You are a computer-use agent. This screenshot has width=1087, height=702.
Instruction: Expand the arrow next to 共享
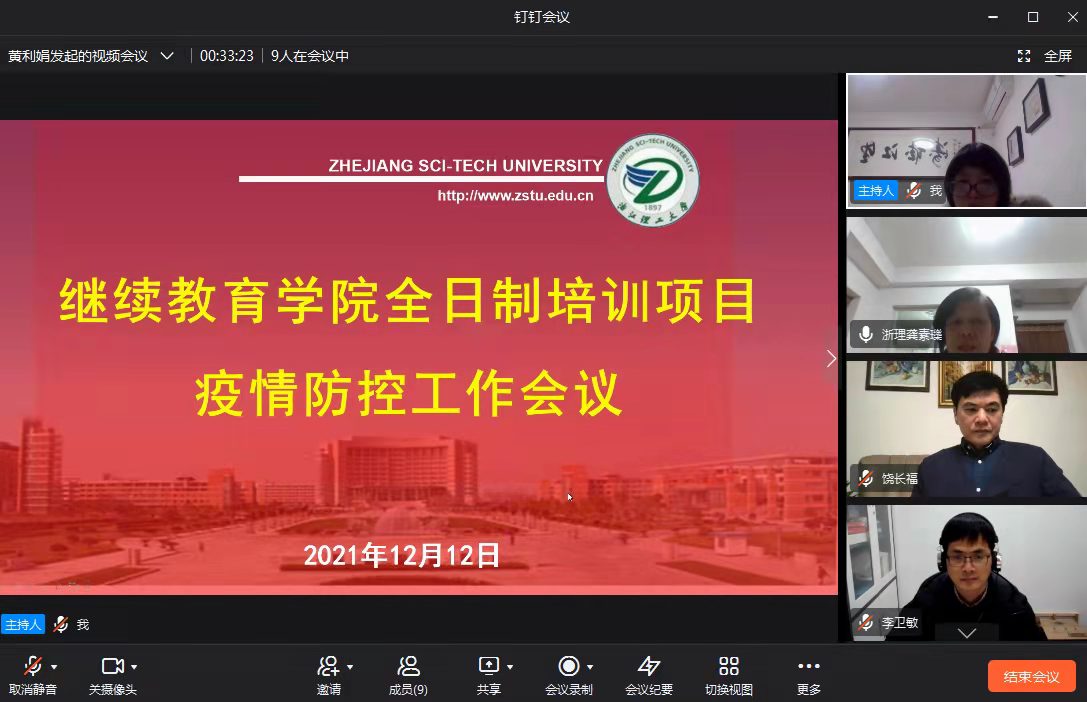pos(510,667)
